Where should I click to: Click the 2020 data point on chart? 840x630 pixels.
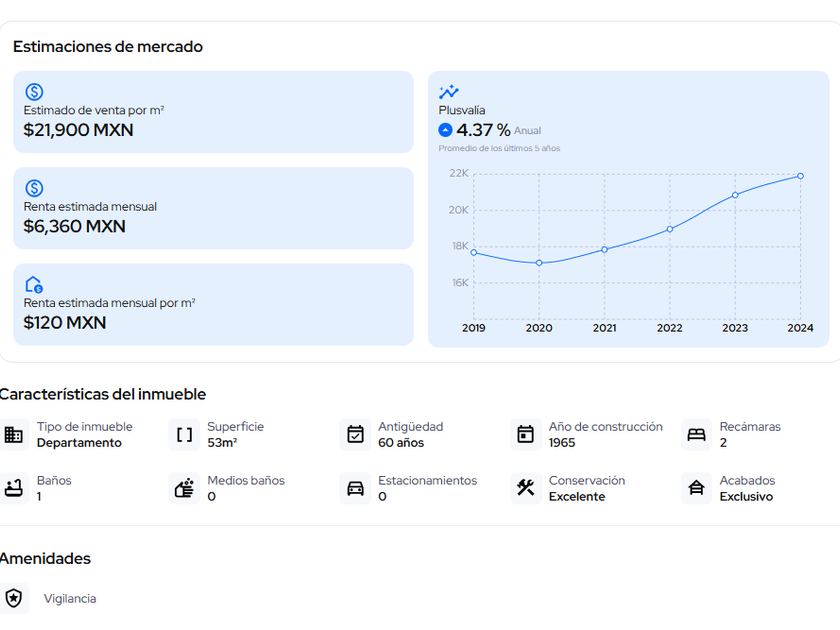pyautogui.click(x=539, y=263)
